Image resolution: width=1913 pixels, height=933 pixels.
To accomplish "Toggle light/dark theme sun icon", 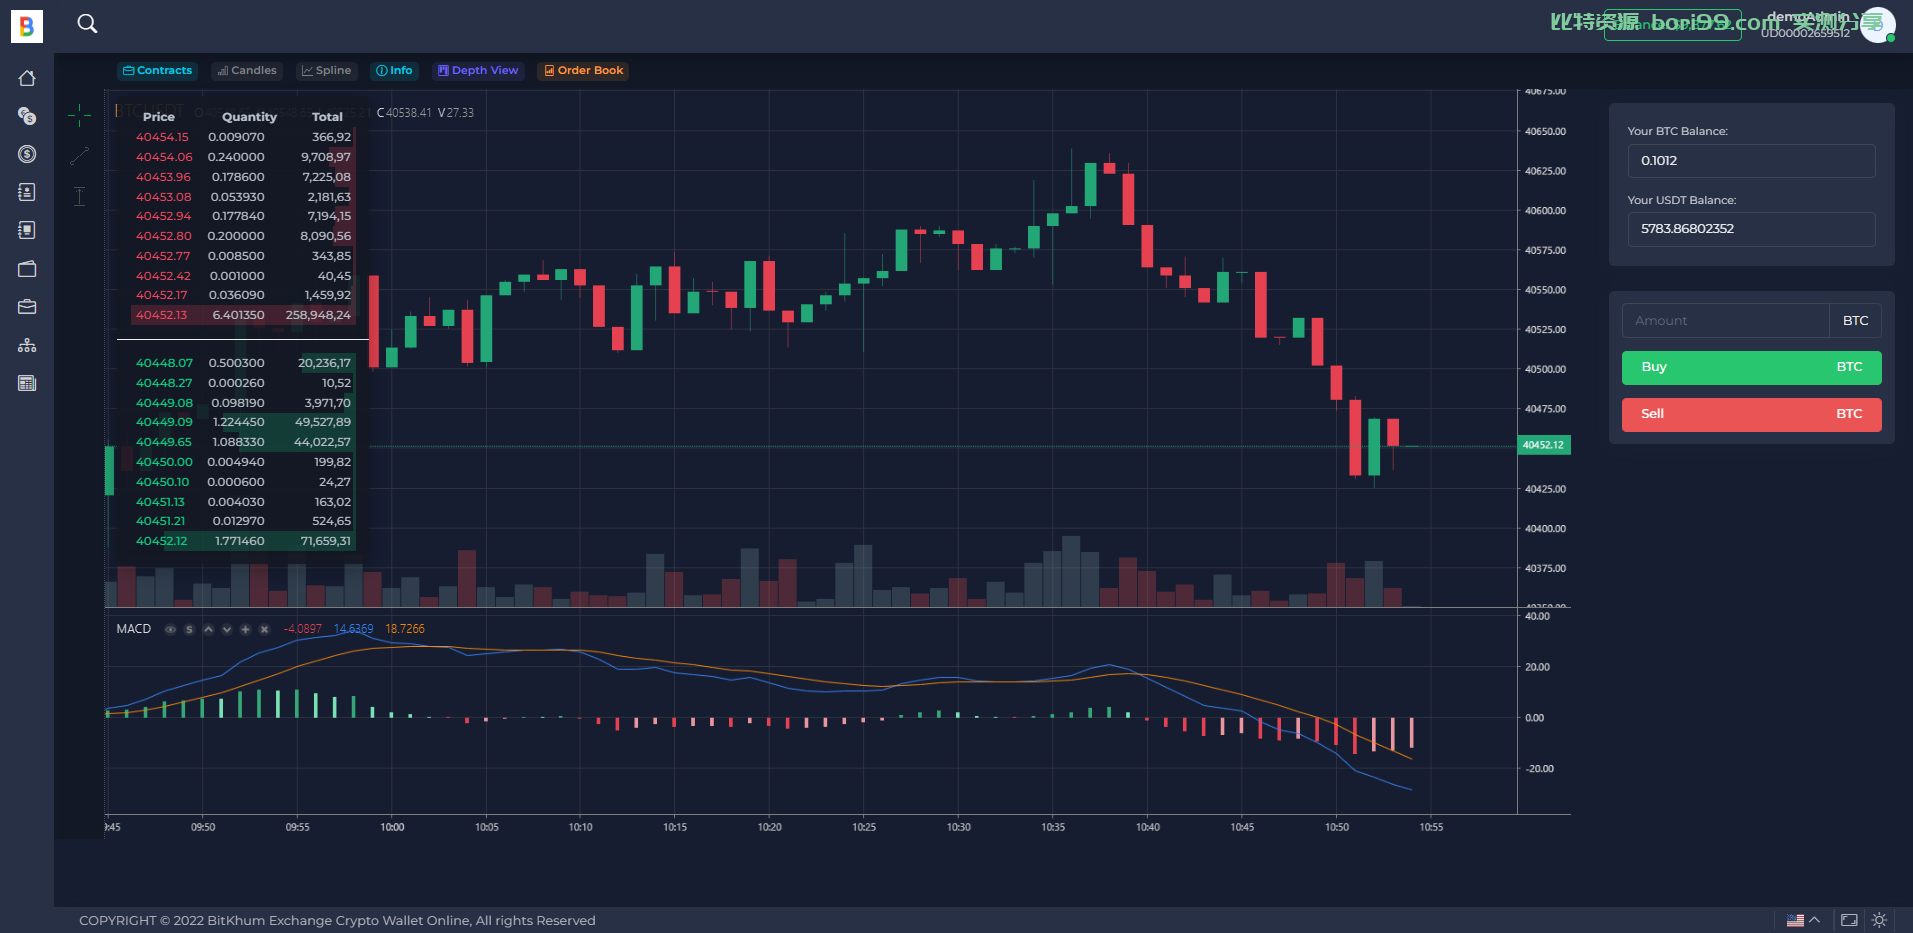I will (x=1879, y=920).
